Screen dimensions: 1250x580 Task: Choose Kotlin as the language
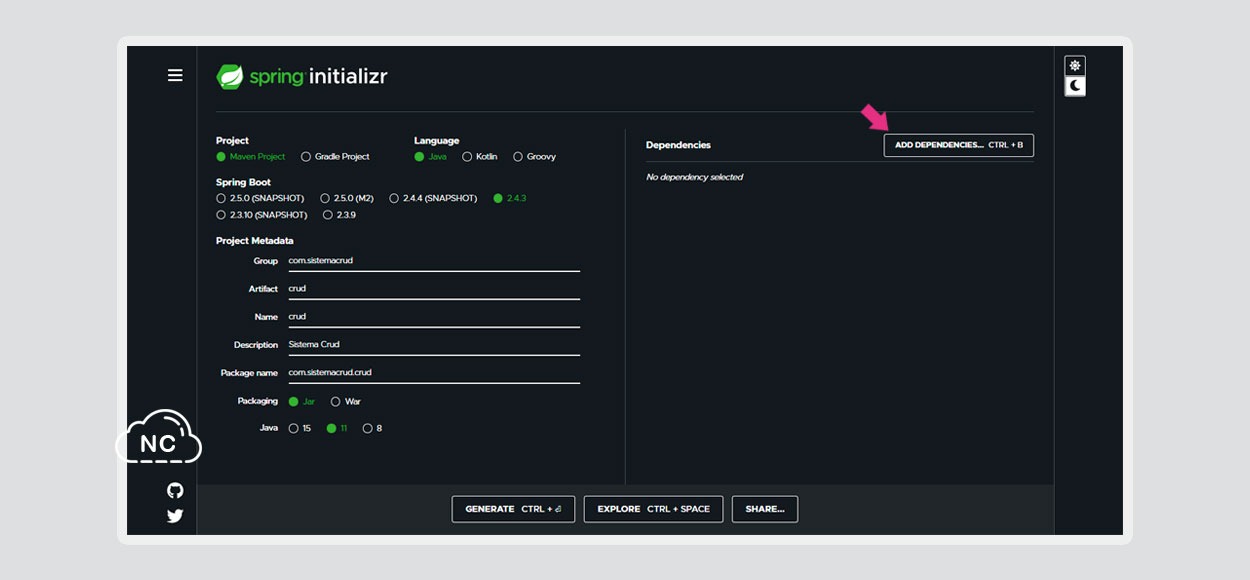480,157
